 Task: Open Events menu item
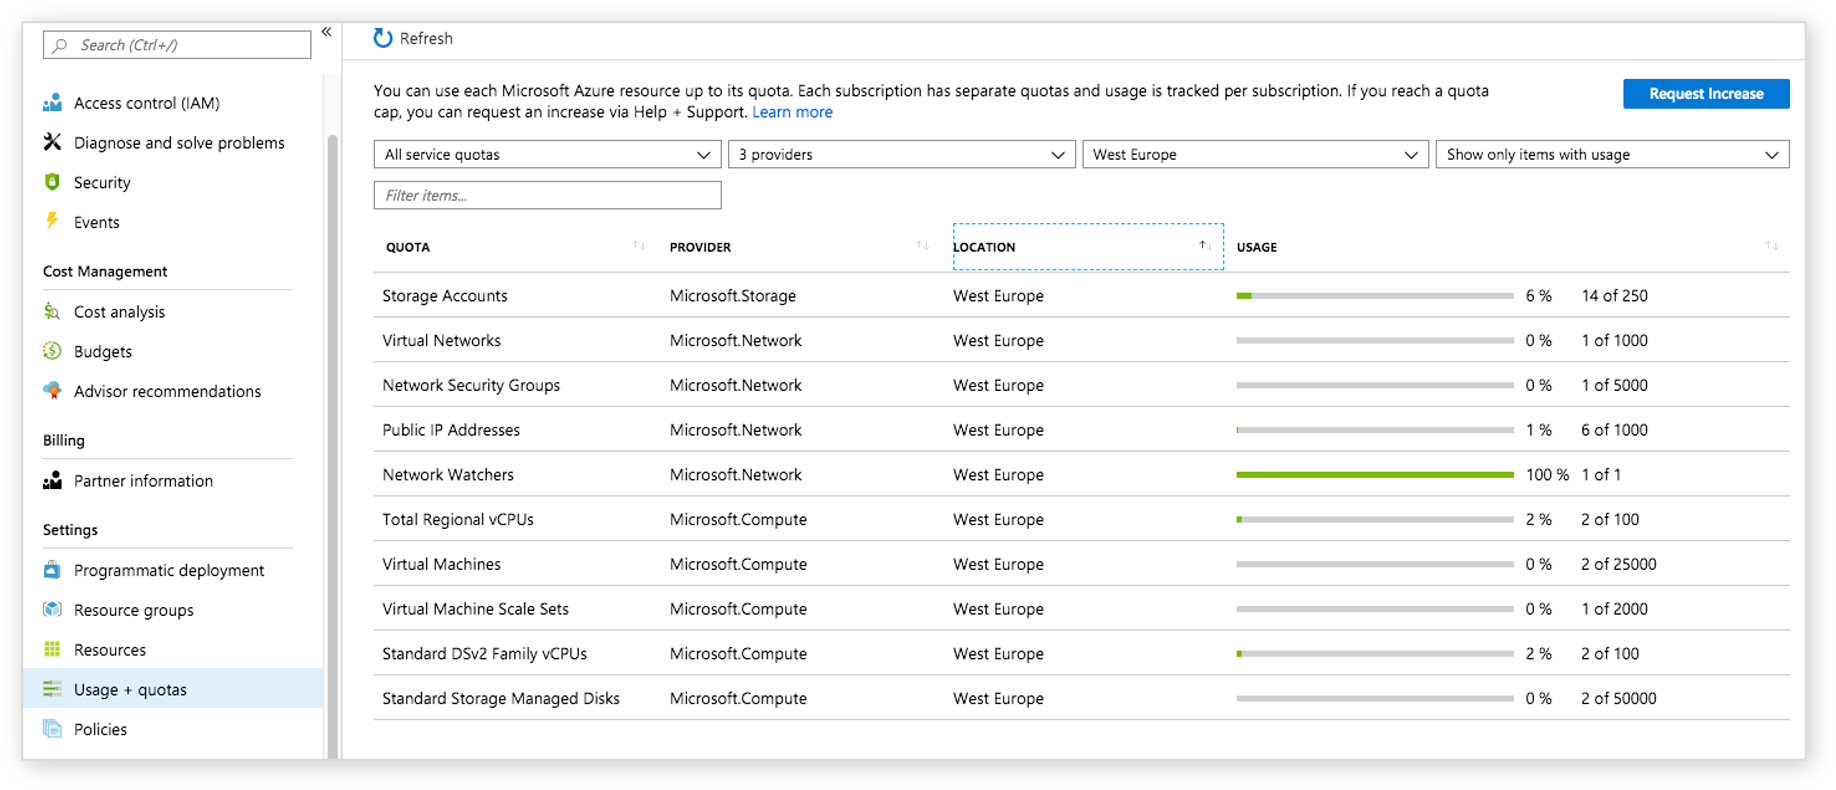click(96, 222)
